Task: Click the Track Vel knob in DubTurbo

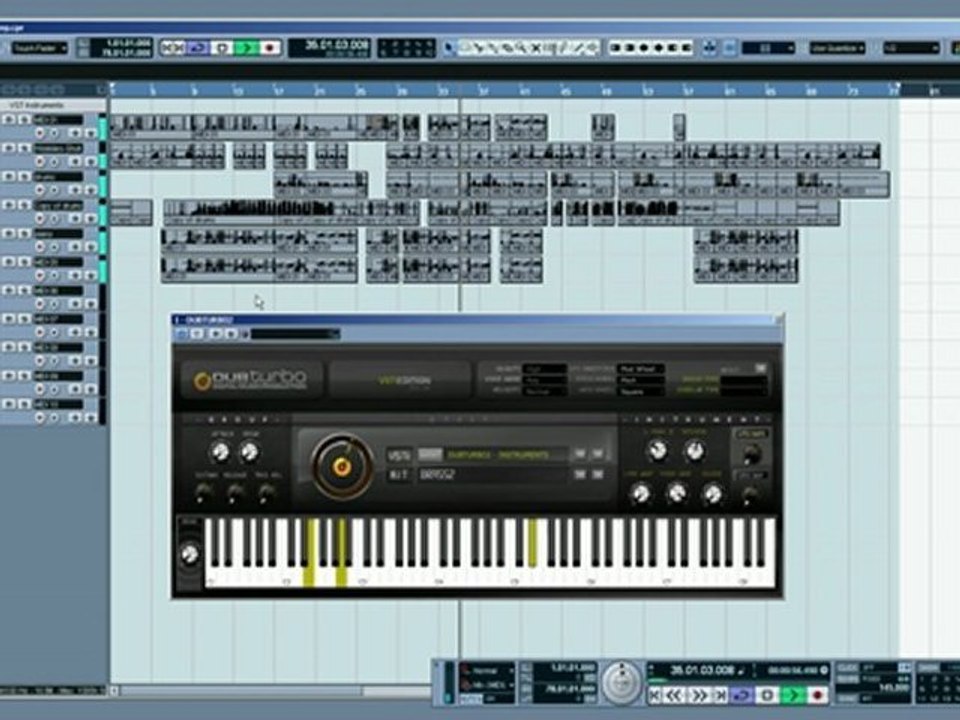Action: (x=266, y=492)
